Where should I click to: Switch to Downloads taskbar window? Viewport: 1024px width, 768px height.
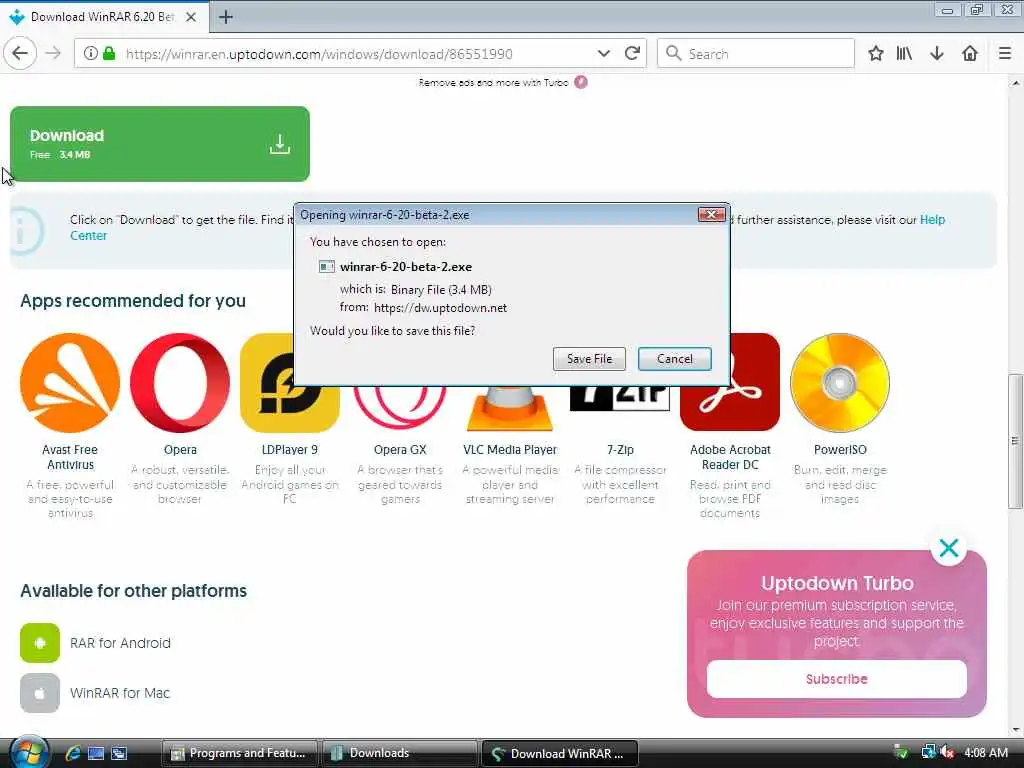click(x=399, y=753)
